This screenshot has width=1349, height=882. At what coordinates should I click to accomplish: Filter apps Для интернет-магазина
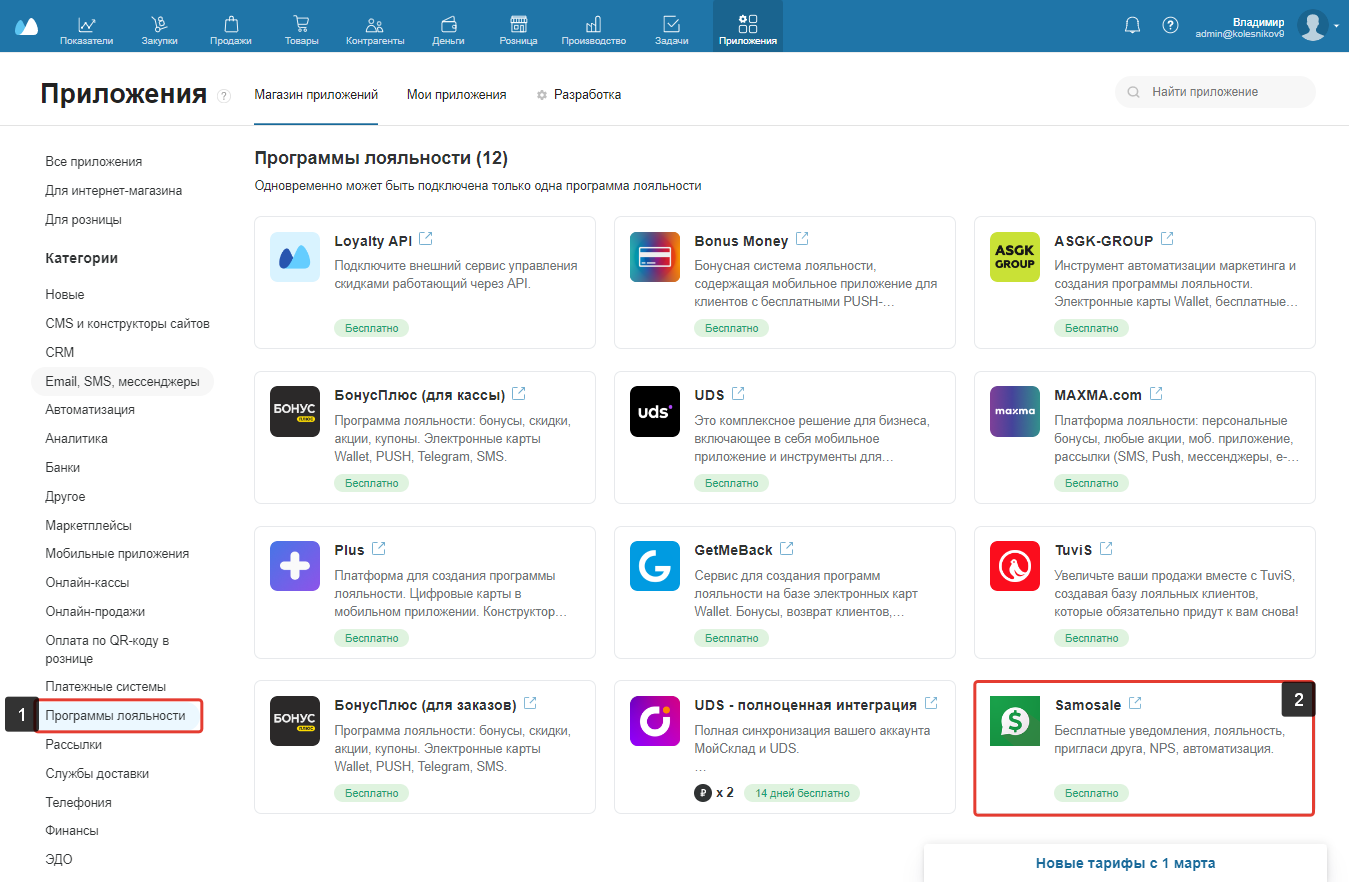click(114, 190)
